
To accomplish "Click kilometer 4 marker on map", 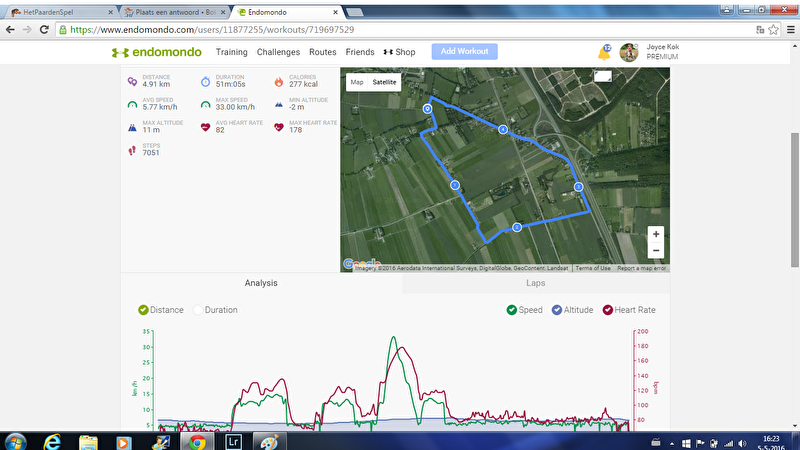I will point(503,130).
